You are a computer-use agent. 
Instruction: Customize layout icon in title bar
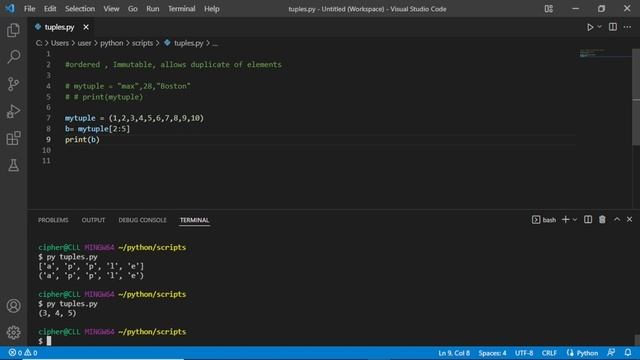pos(549,9)
